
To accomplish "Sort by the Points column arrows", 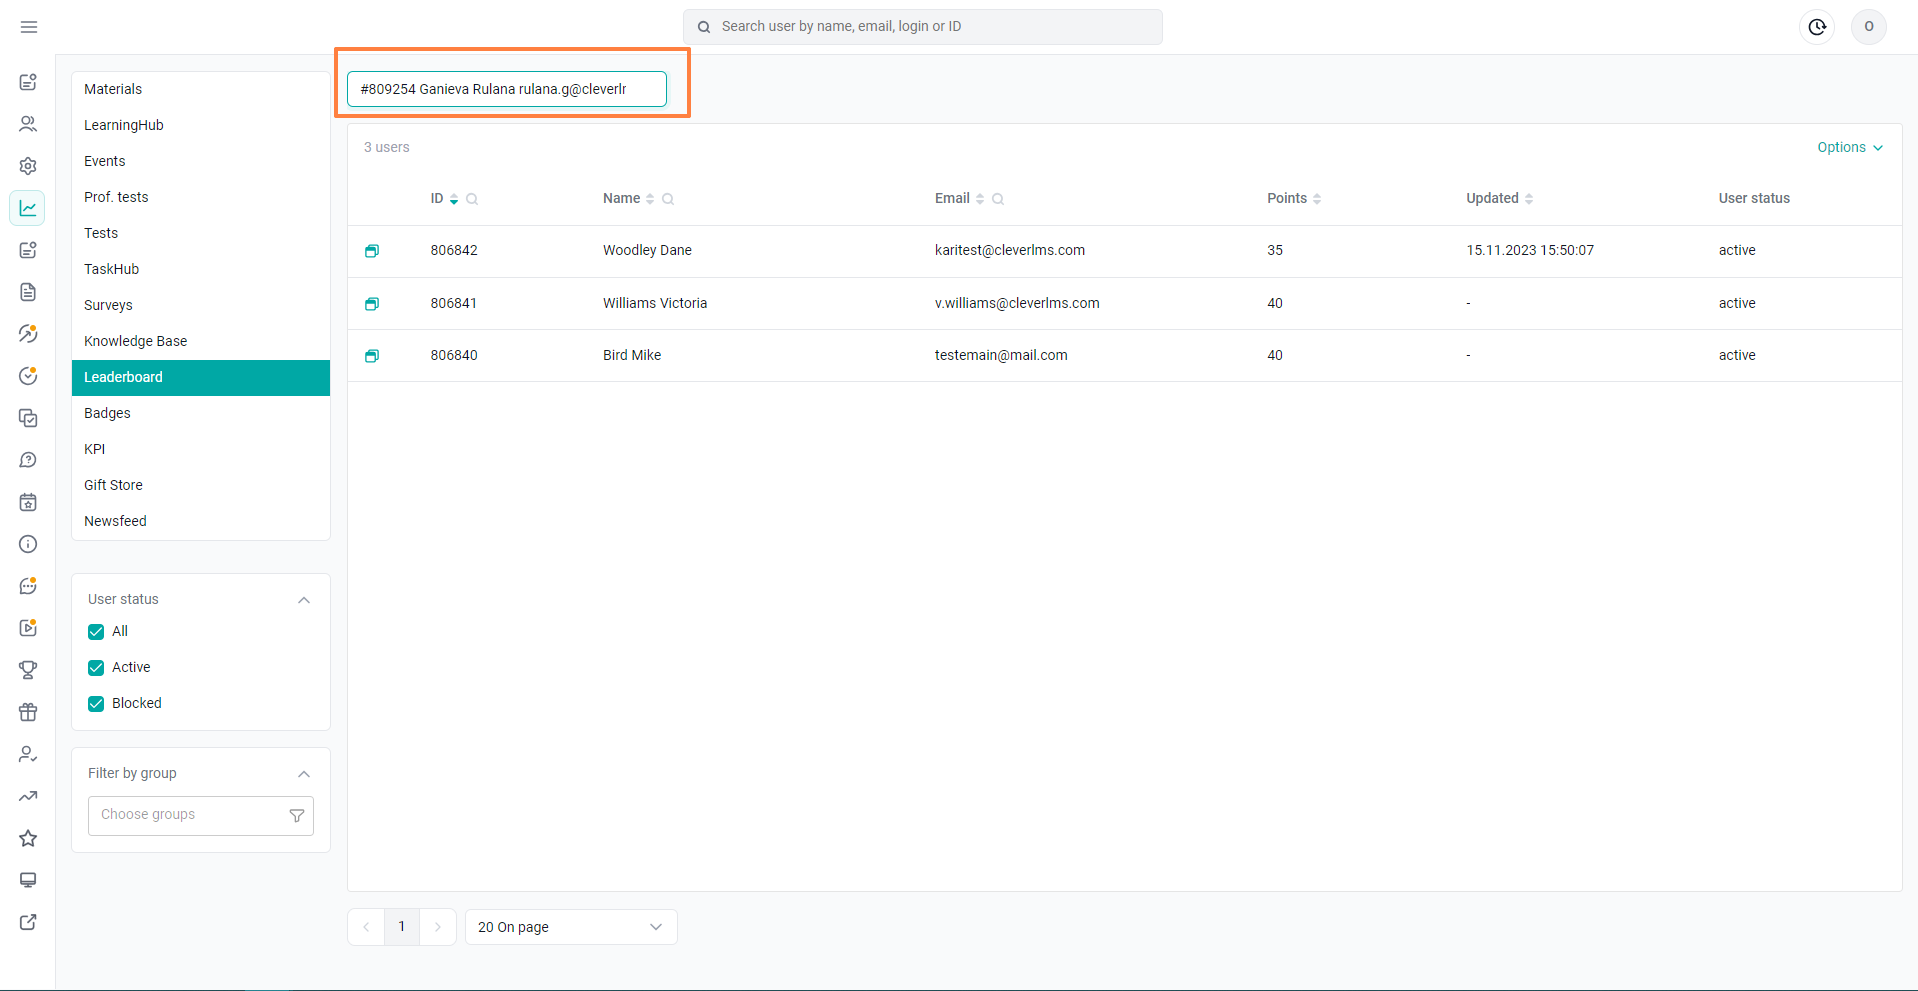I will (x=1317, y=199).
